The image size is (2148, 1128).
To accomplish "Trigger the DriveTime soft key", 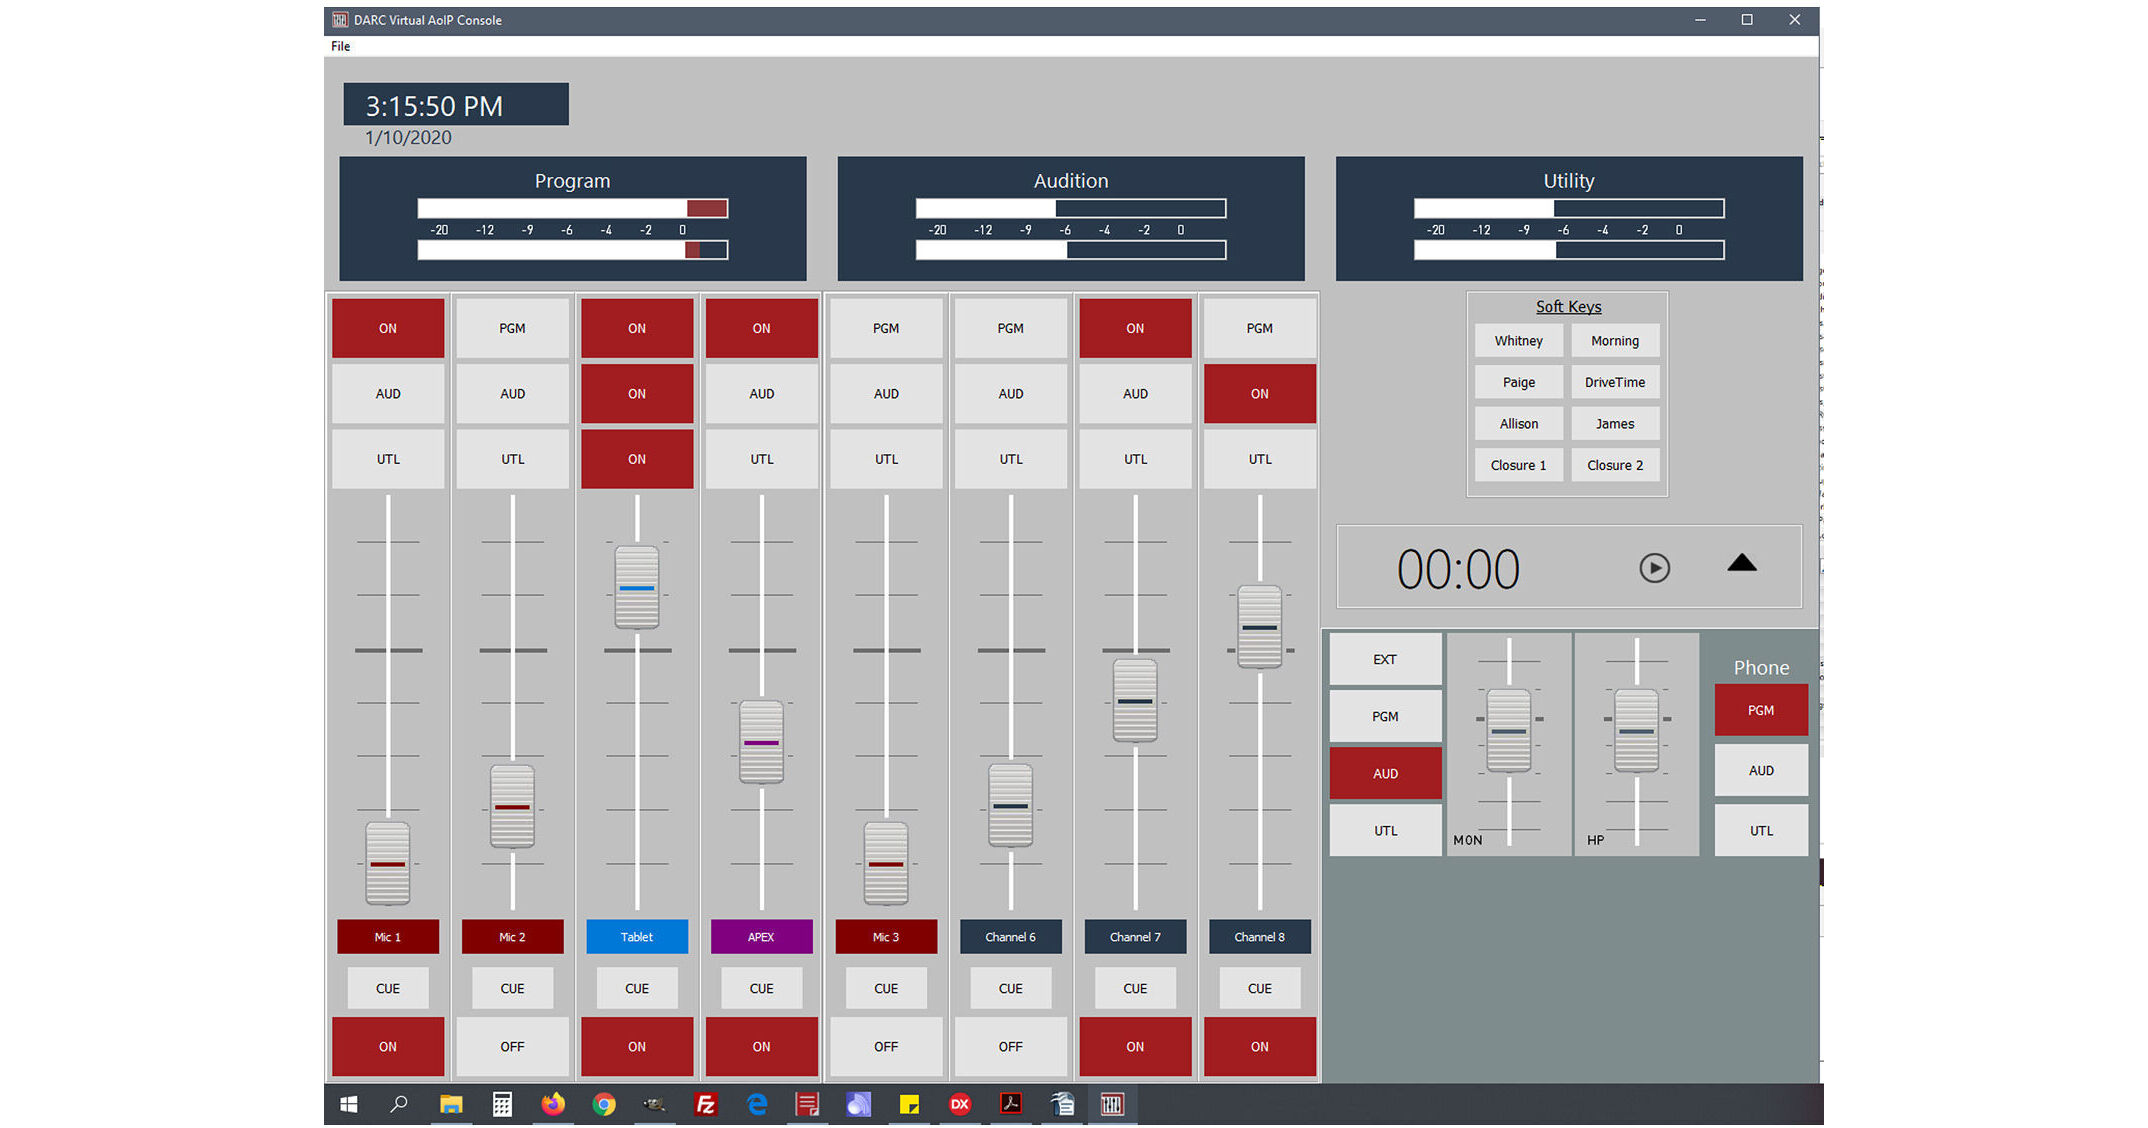I will pos(1615,382).
